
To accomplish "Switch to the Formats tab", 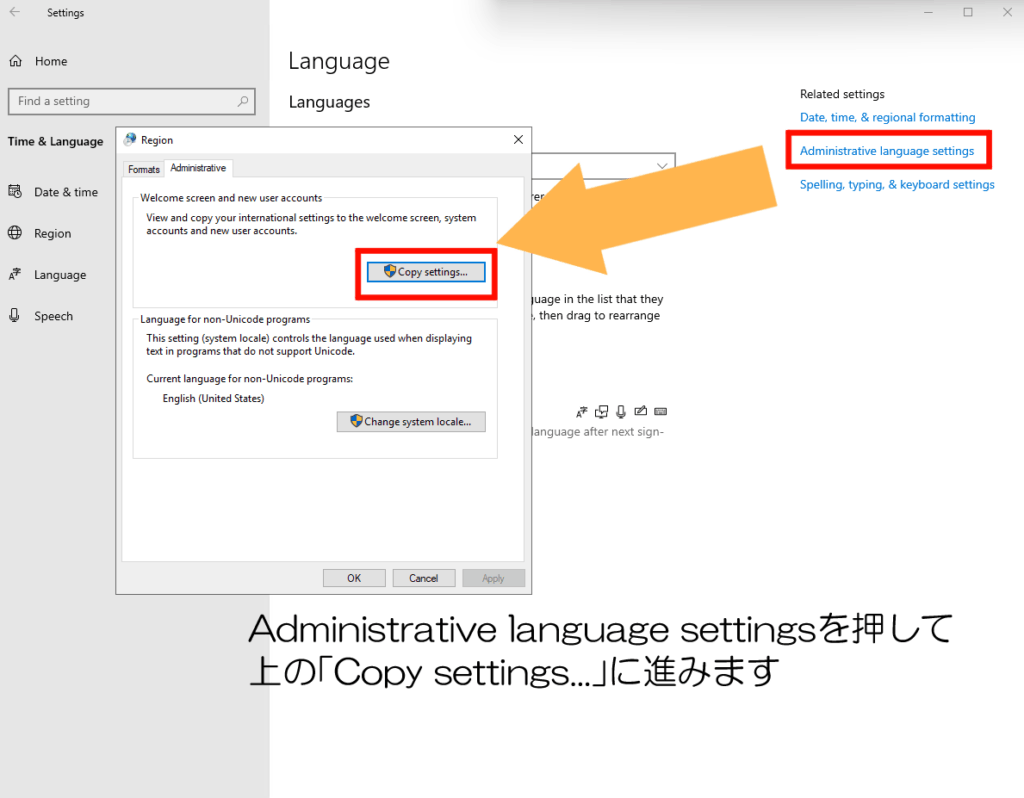I will (x=144, y=169).
